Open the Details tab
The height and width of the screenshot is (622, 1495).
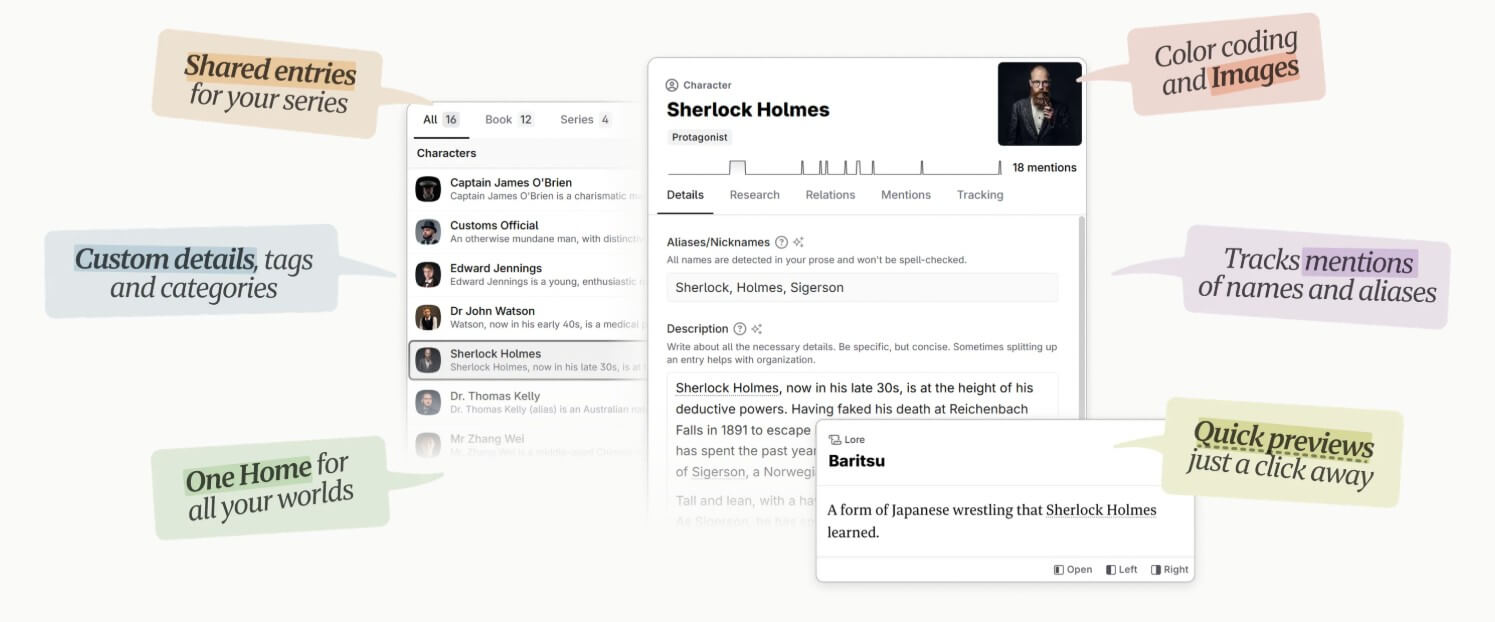(685, 195)
